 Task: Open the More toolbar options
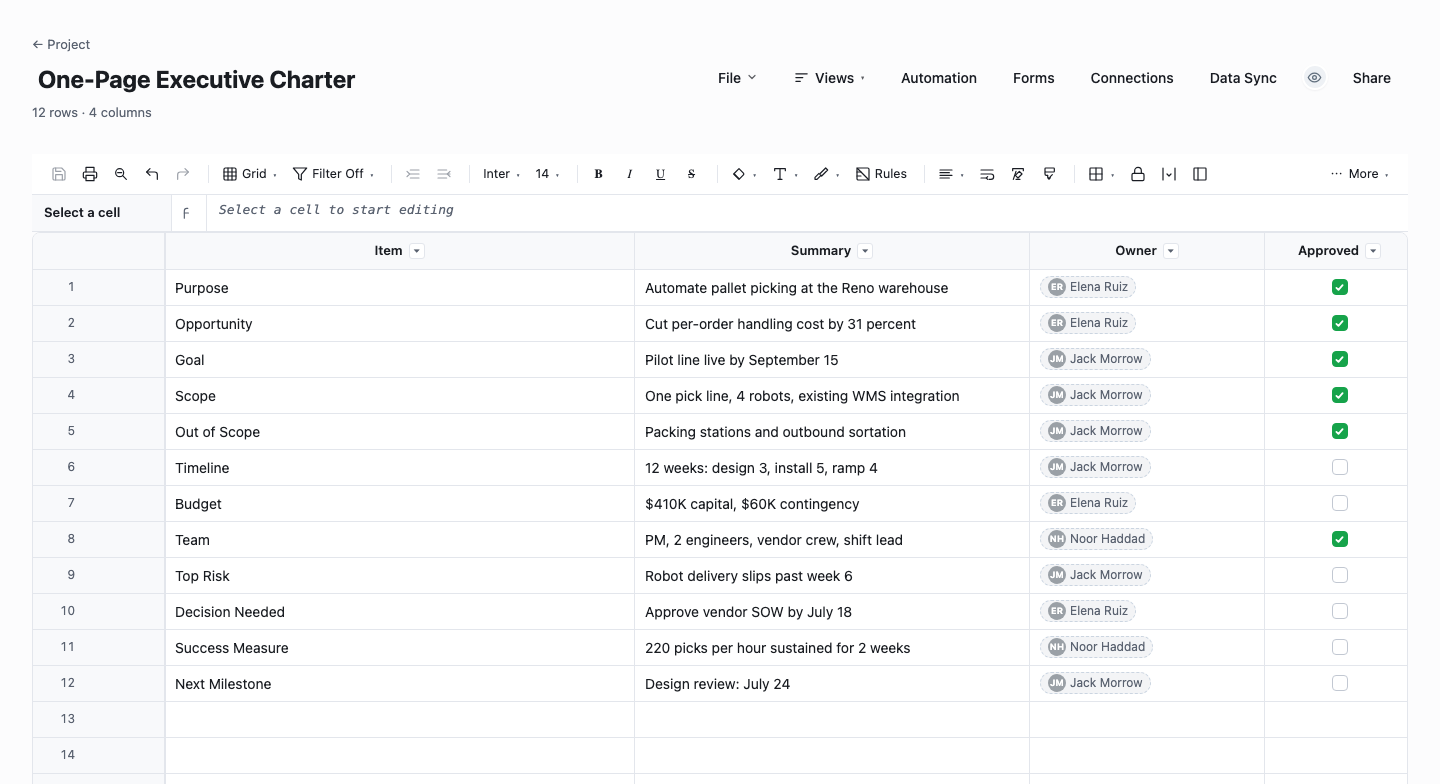[1360, 174]
